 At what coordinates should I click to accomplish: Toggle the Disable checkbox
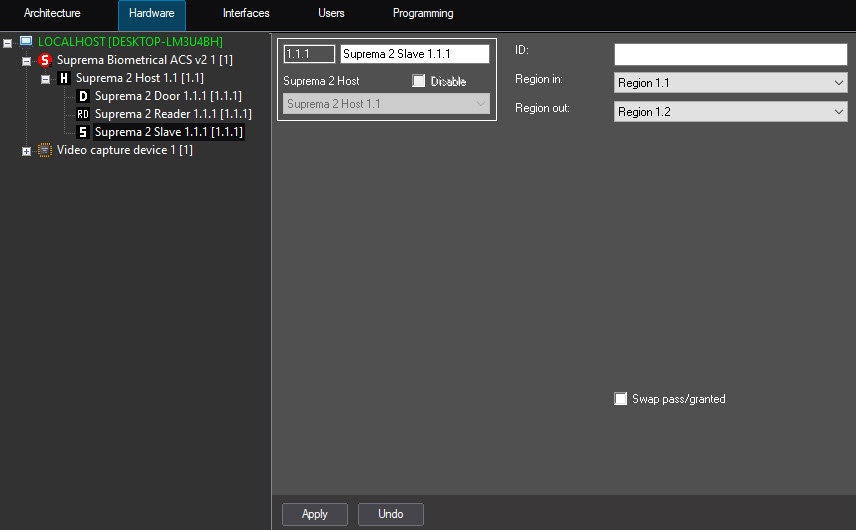coord(419,81)
